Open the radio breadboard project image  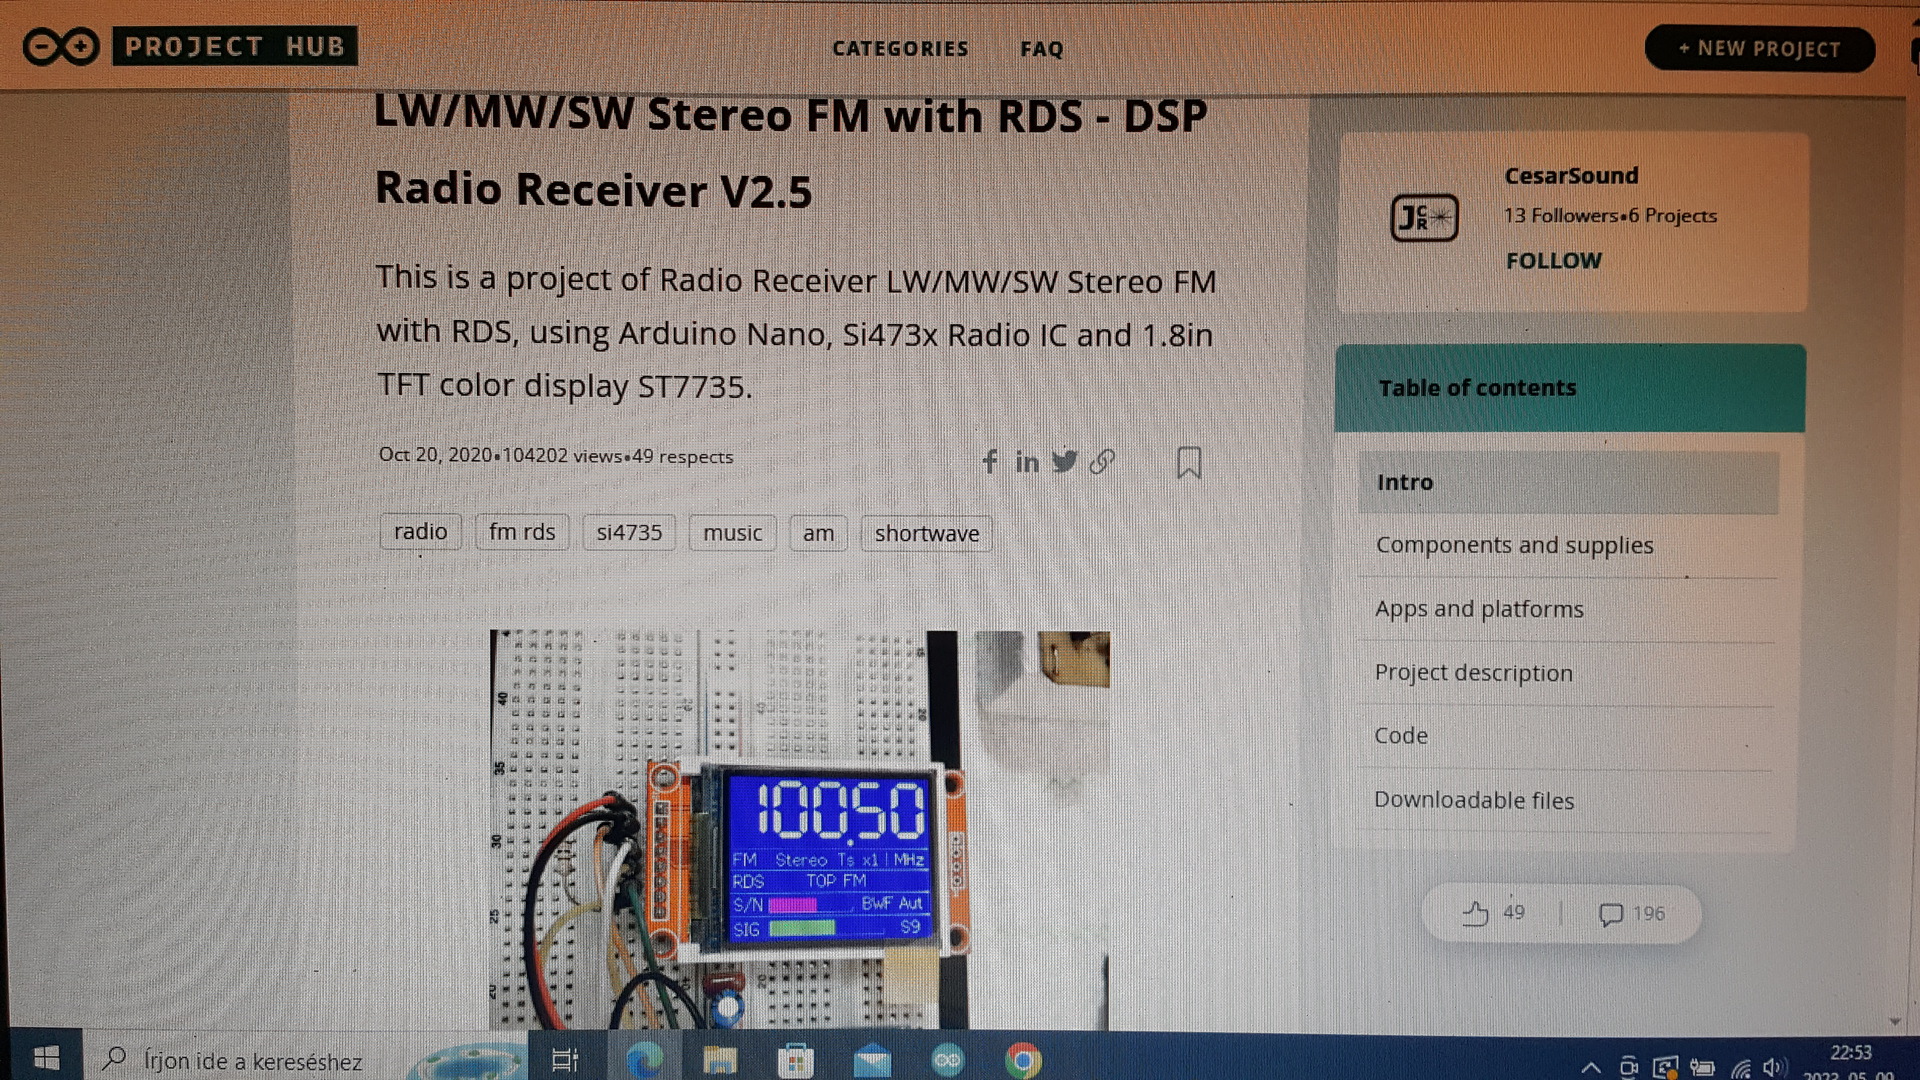[x=799, y=829]
